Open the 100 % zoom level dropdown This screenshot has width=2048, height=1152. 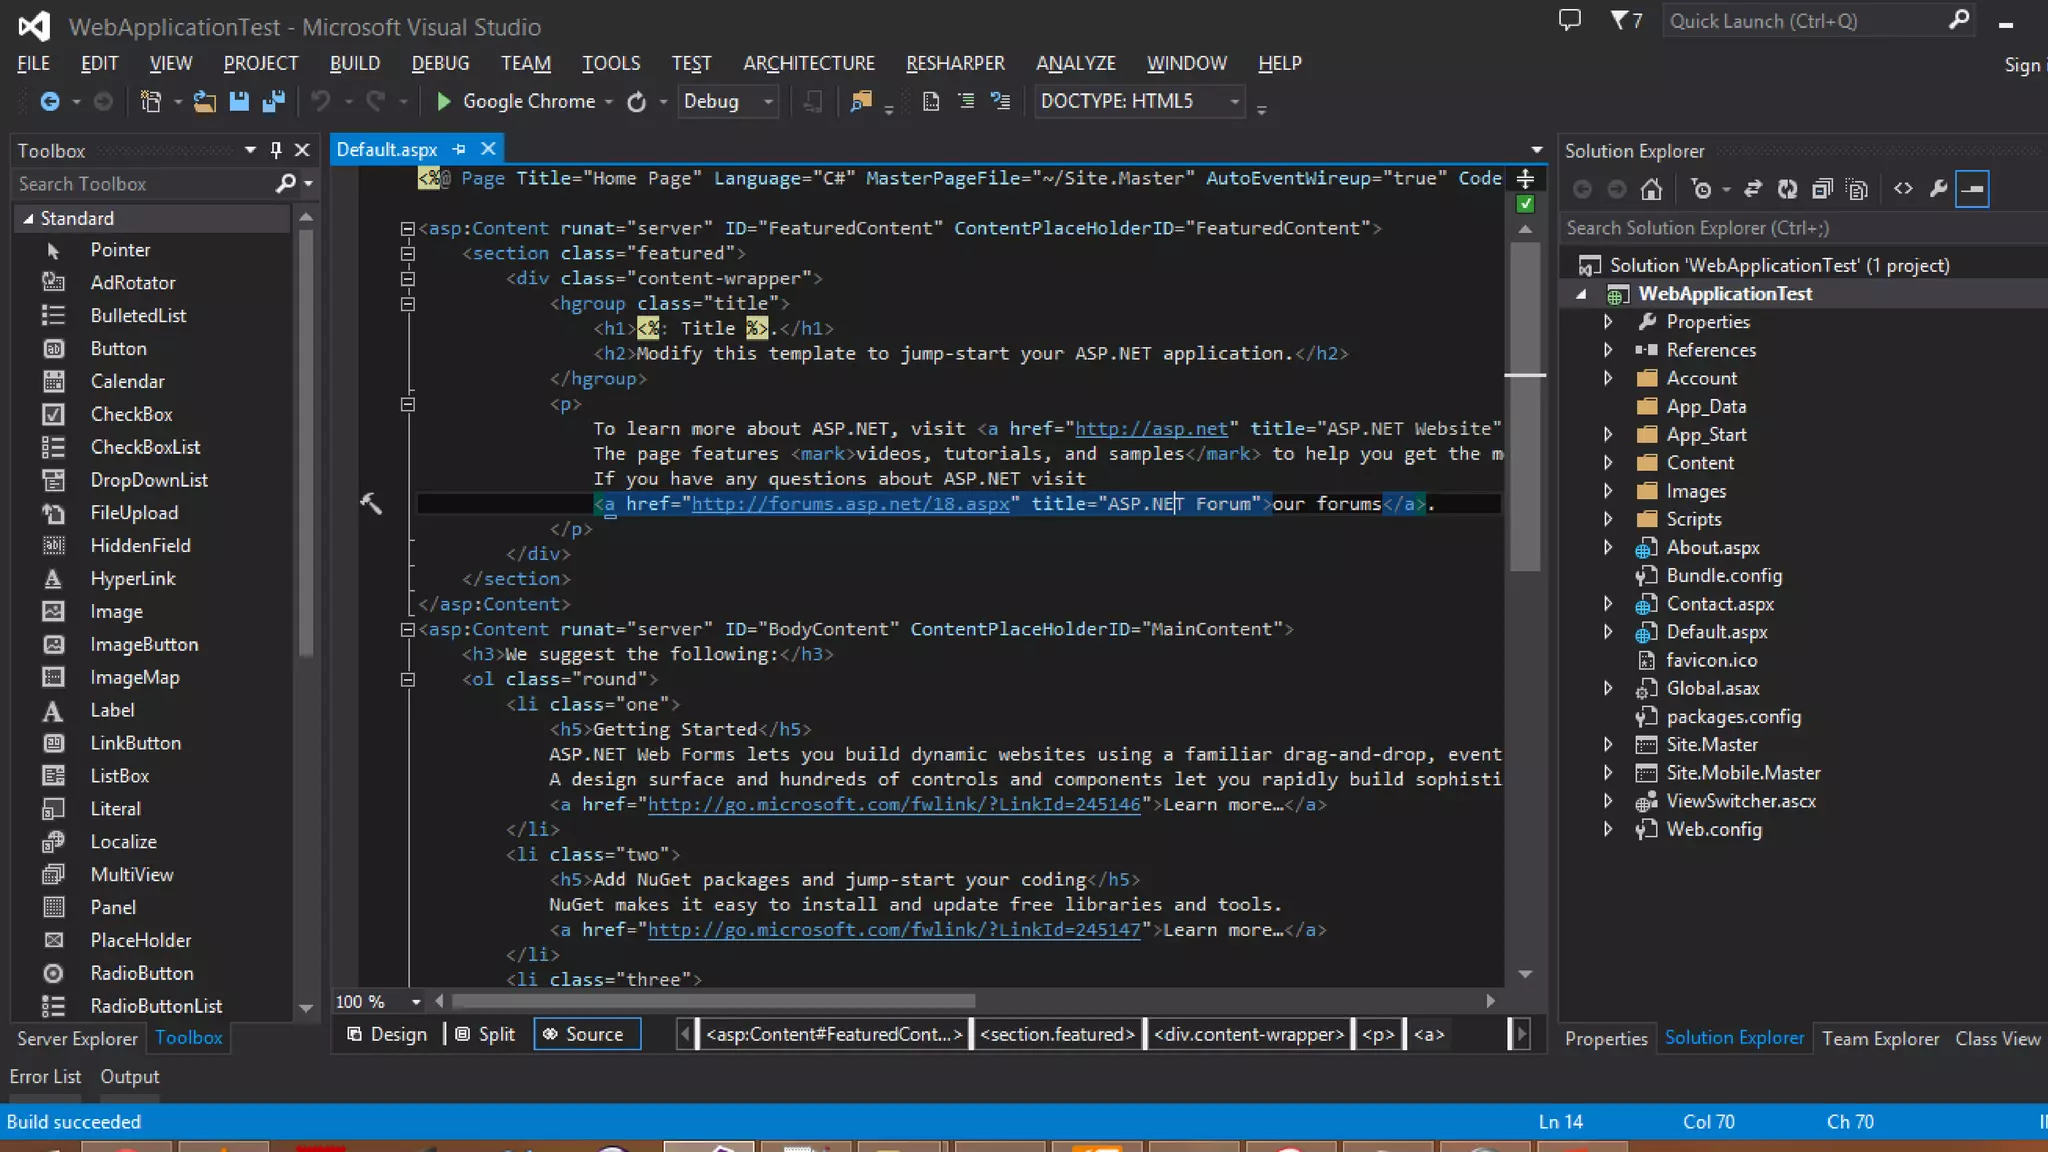416,1001
